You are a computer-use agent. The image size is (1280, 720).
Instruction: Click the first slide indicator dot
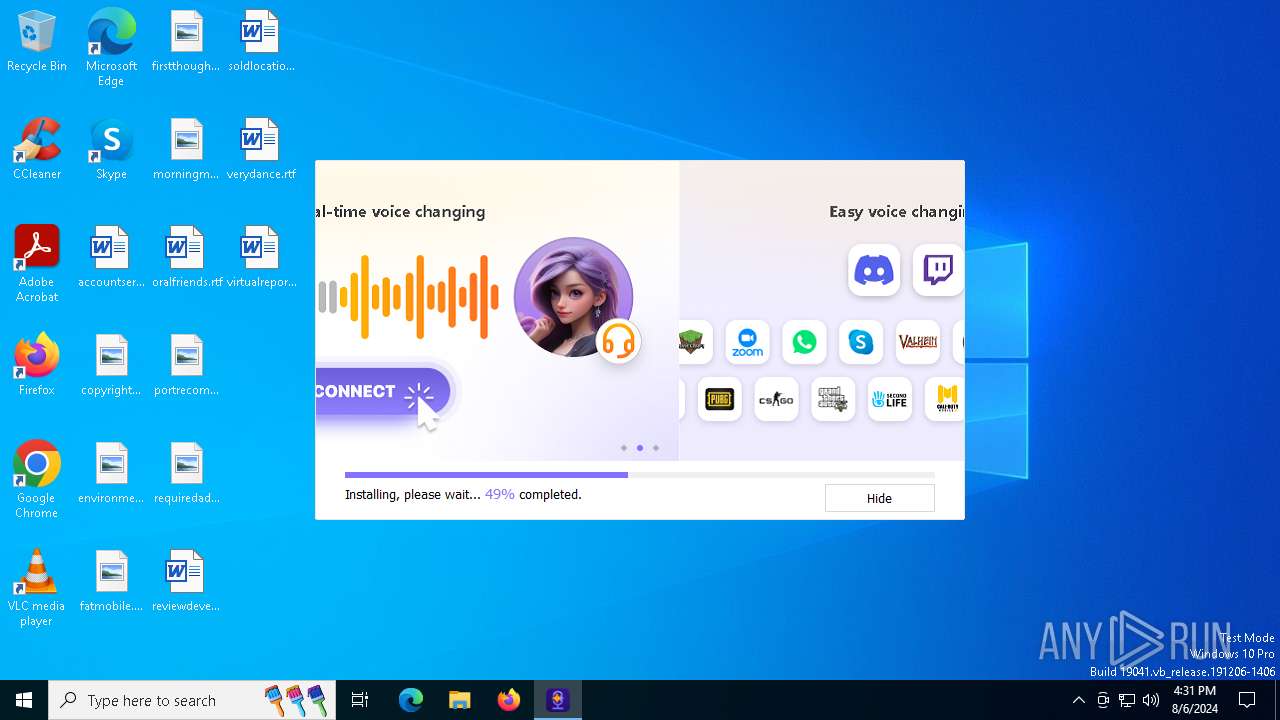click(624, 448)
